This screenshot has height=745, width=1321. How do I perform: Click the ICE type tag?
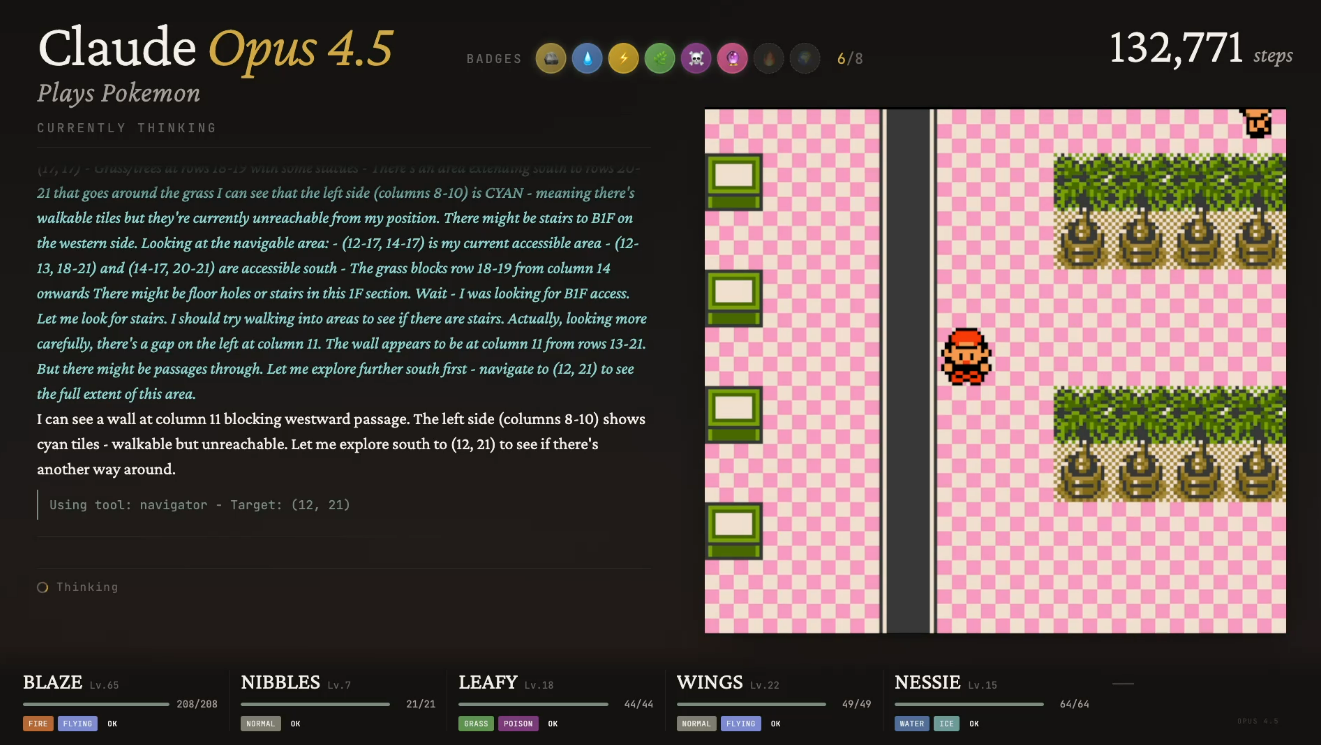946,724
